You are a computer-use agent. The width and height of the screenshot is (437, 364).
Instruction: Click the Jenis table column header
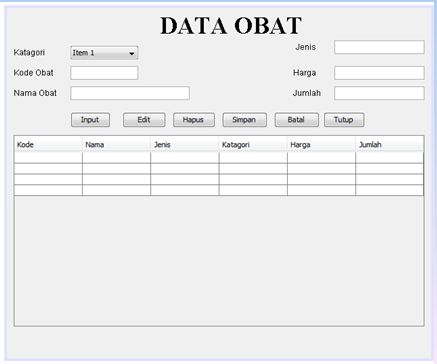coord(185,145)
